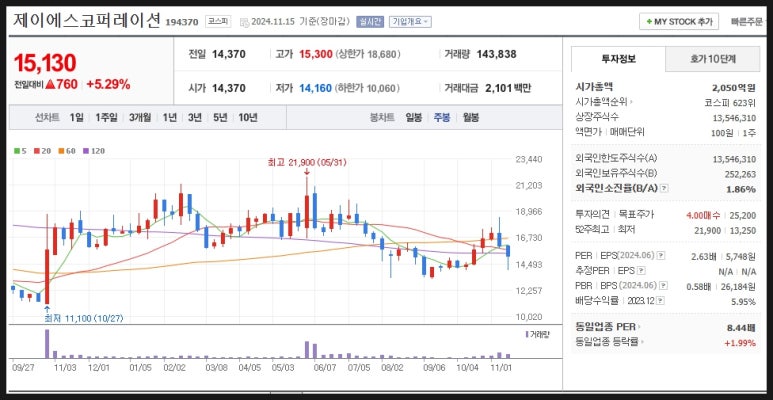Open the 기업개요 dropdown
The width and height of the screenshot is (773, 400).
410,22
